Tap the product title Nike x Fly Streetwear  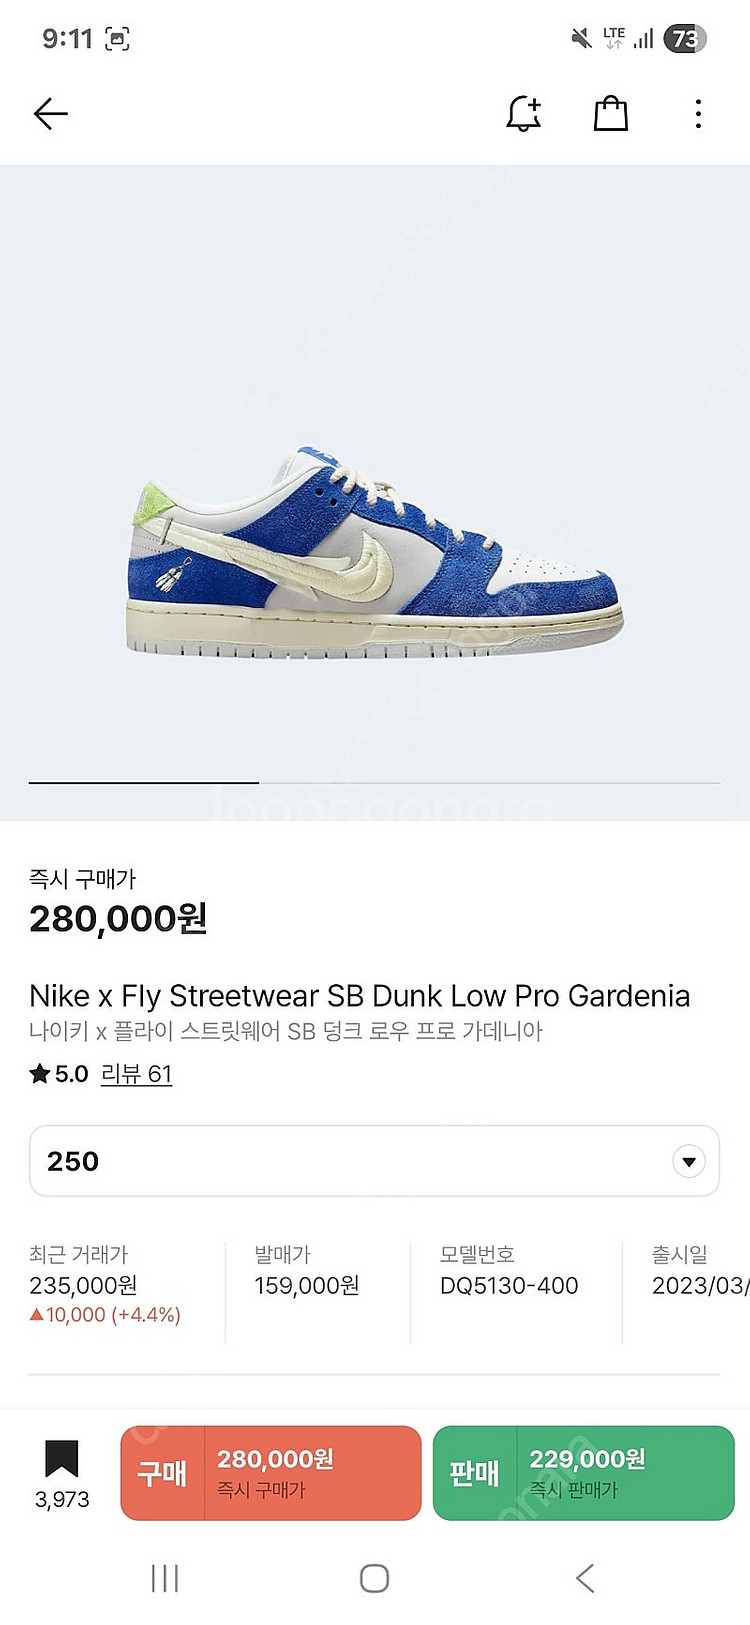pos(359,996)
